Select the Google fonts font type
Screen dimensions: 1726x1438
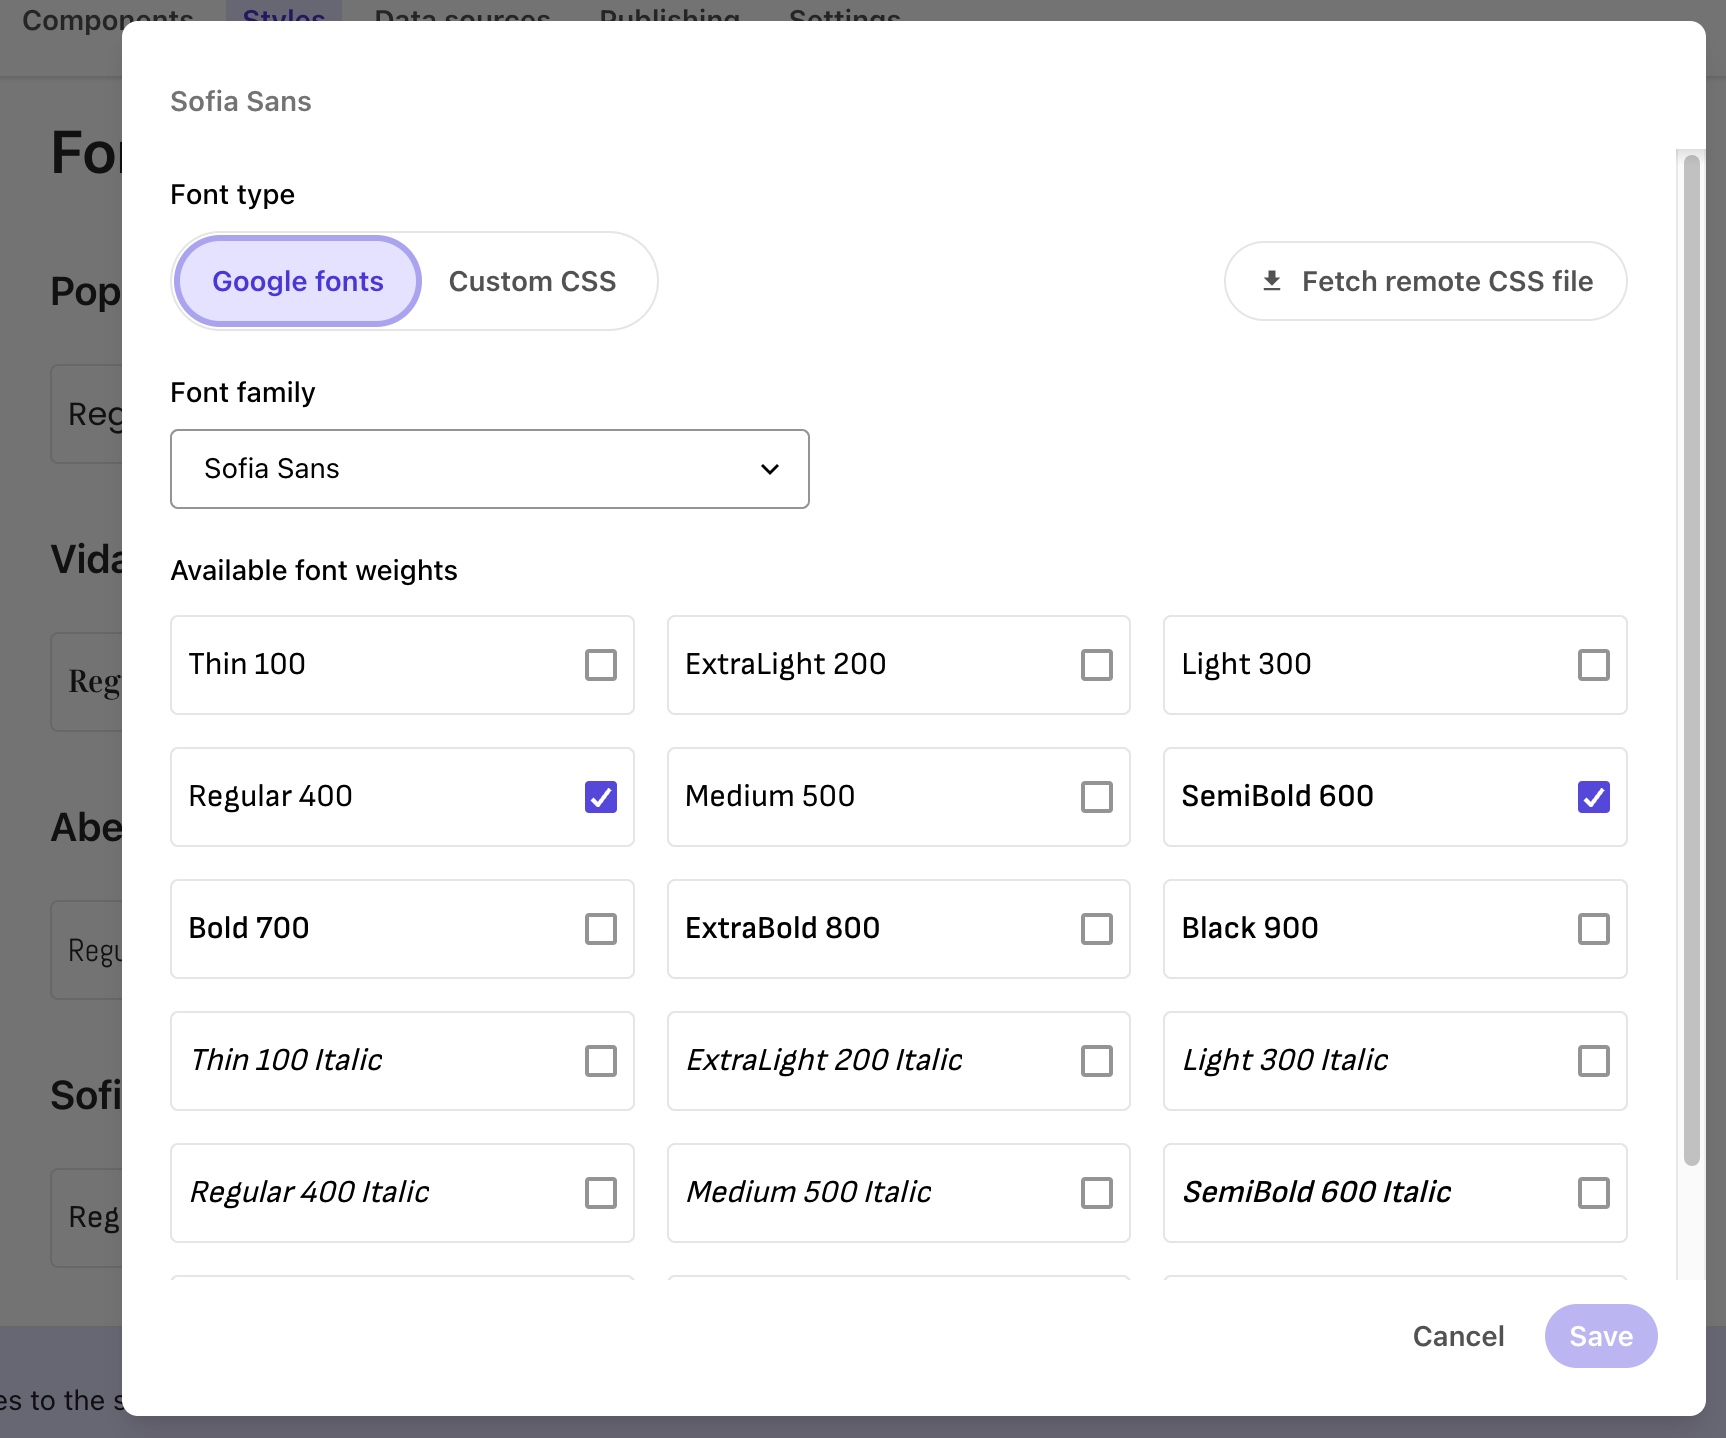tap(298, 281)
